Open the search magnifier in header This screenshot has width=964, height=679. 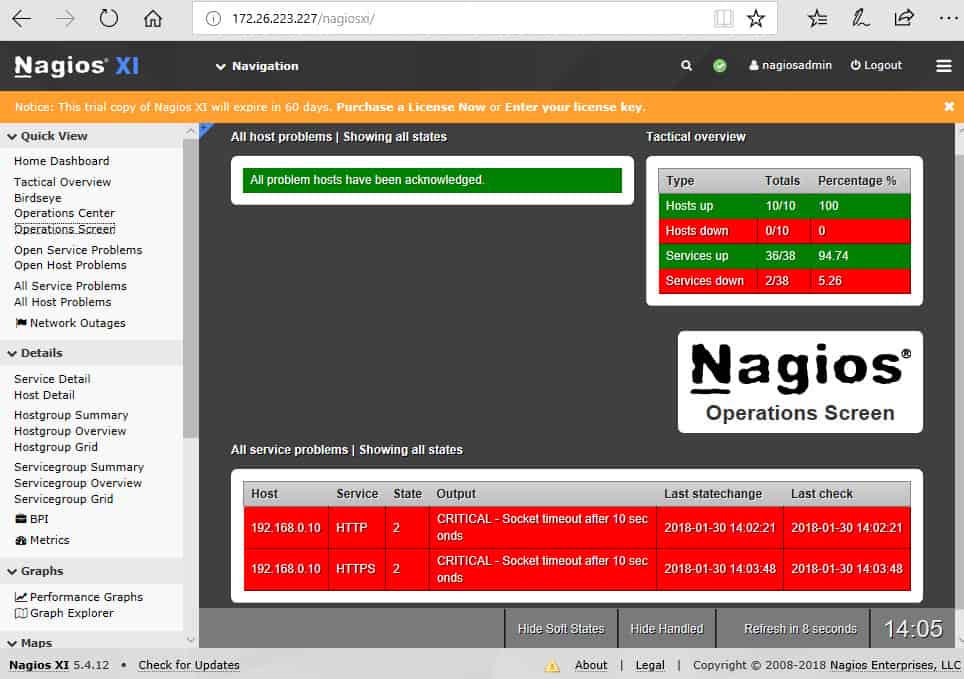(686, 65)
